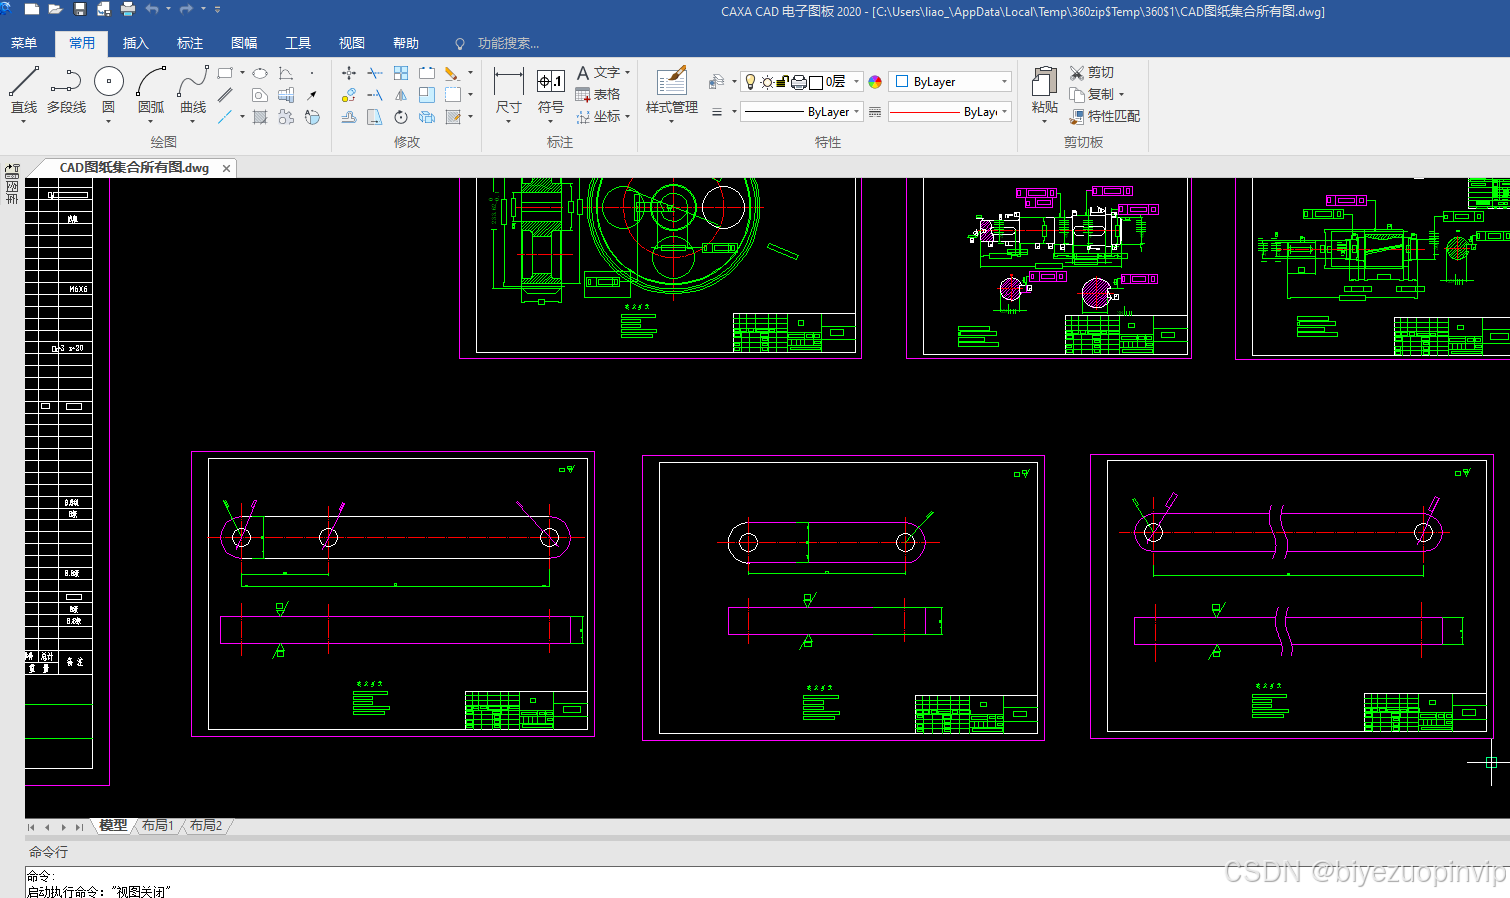Select the 多段线 (polyline) tool
1510x898 pixels.
66,90
